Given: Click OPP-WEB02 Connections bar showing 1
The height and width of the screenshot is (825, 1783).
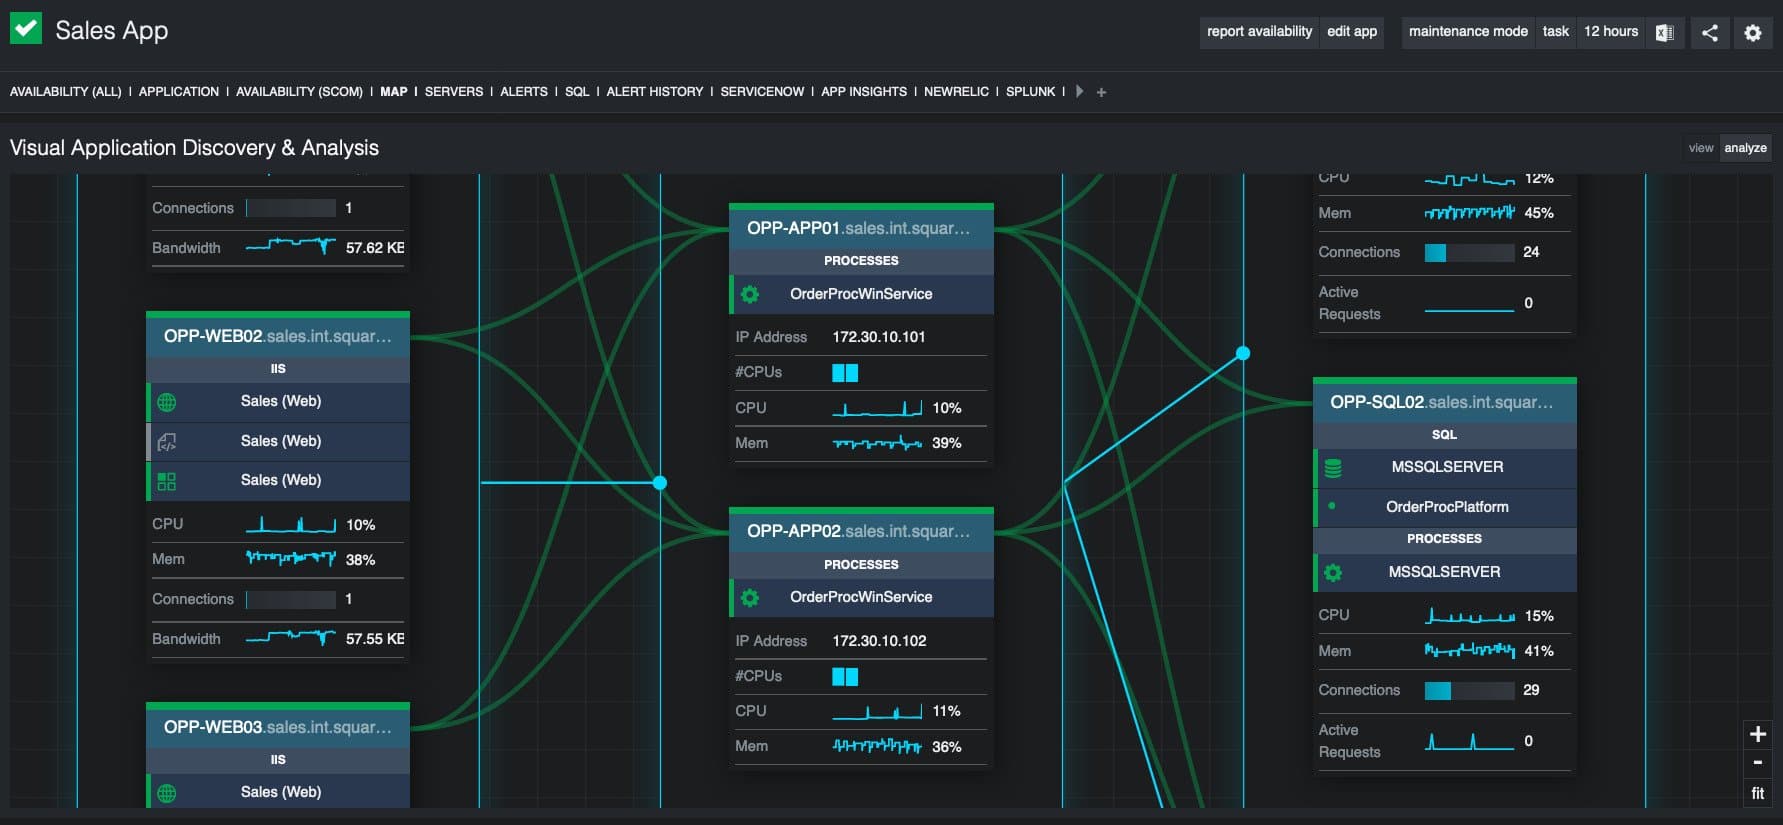Looking at the screenshot, I should point(291,600).
